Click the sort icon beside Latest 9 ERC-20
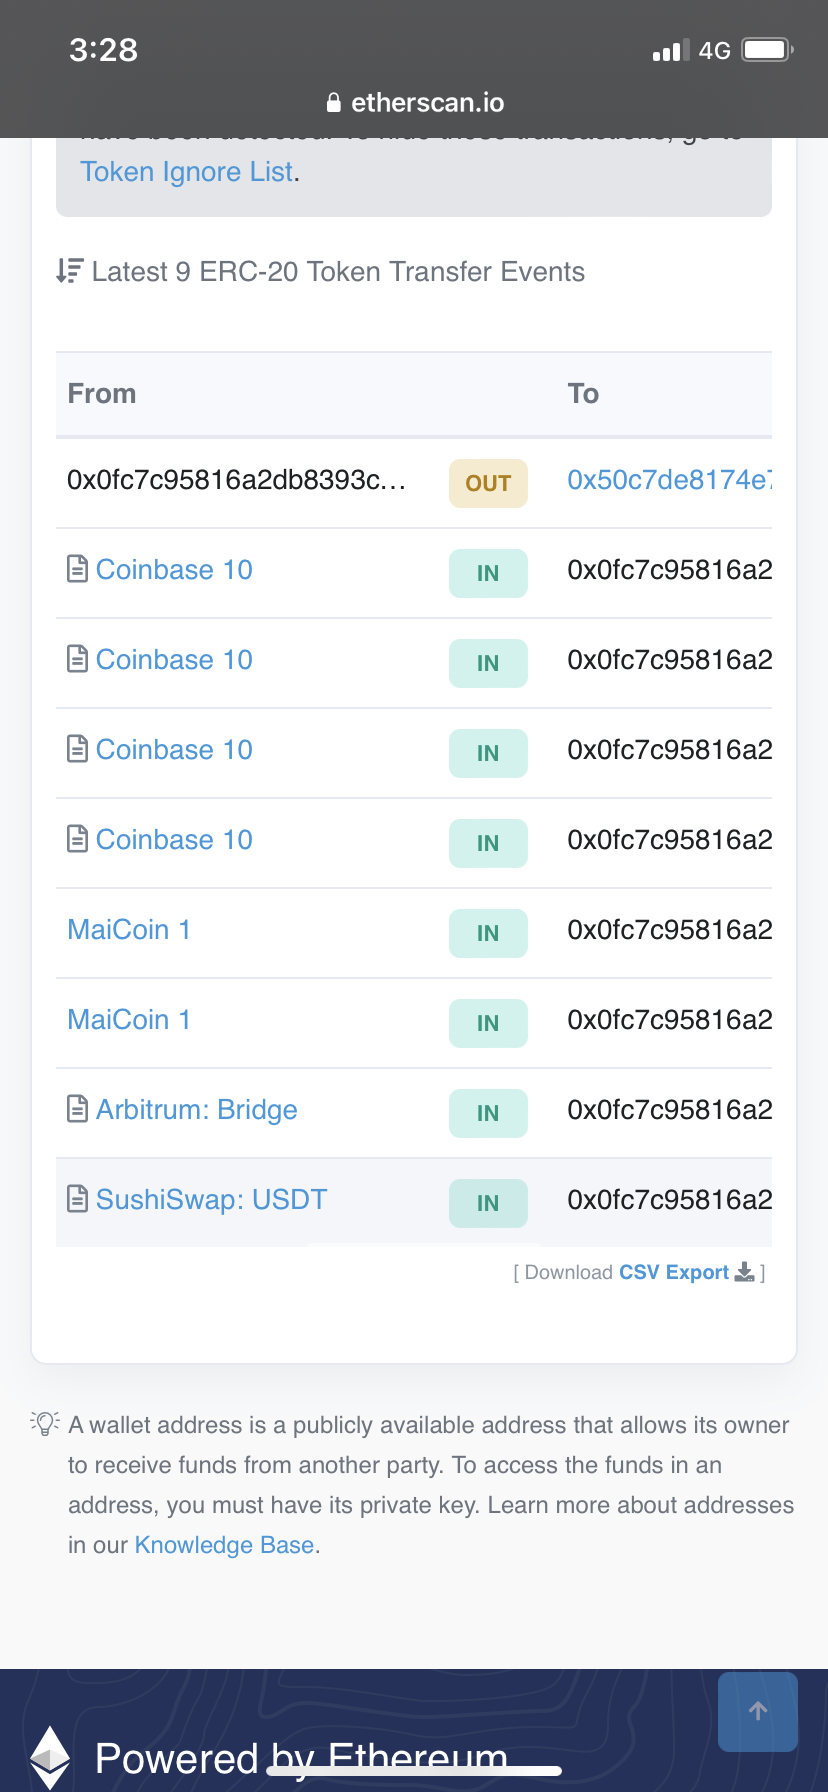The width and height of the screenshot is (828, 1792). [x=69, y=271]
